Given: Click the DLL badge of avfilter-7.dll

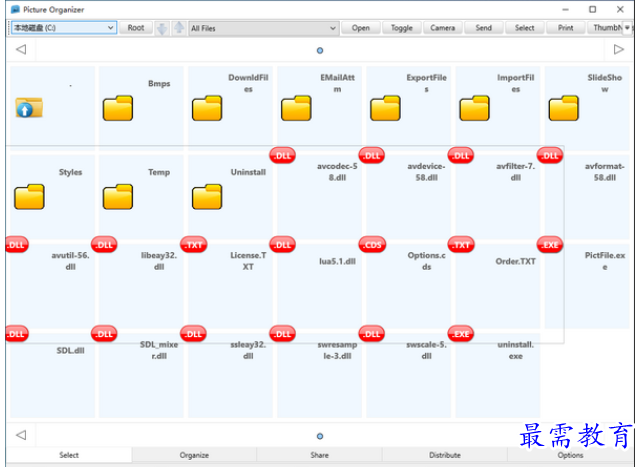Looking at the screenshot, I should tap(461, 156).
